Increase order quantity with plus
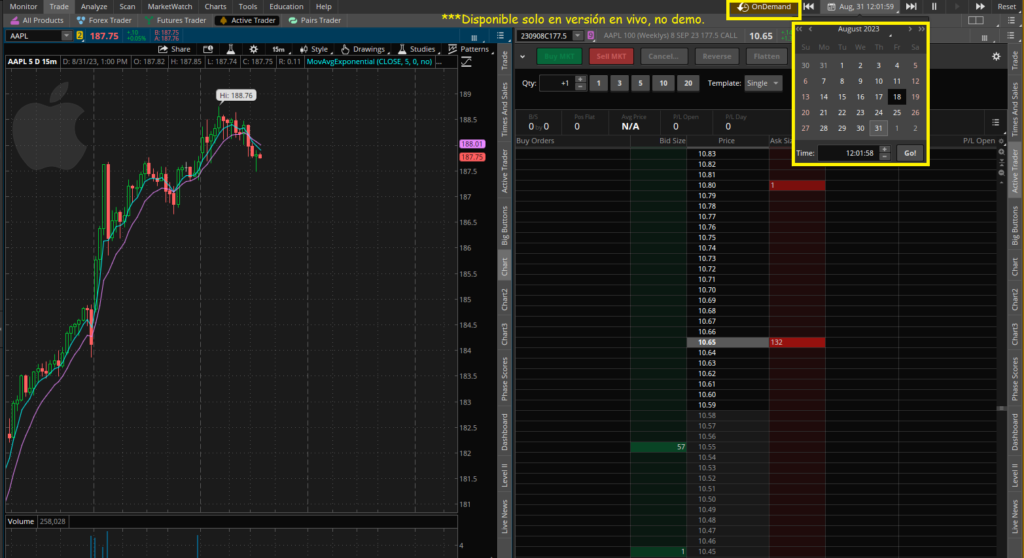Image resolution: width=1024 pixels, height=558 pixels. (x=581, y=80)
